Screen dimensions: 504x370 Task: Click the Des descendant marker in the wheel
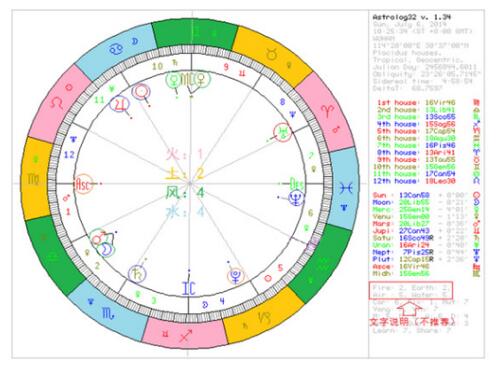pos(297,183)
